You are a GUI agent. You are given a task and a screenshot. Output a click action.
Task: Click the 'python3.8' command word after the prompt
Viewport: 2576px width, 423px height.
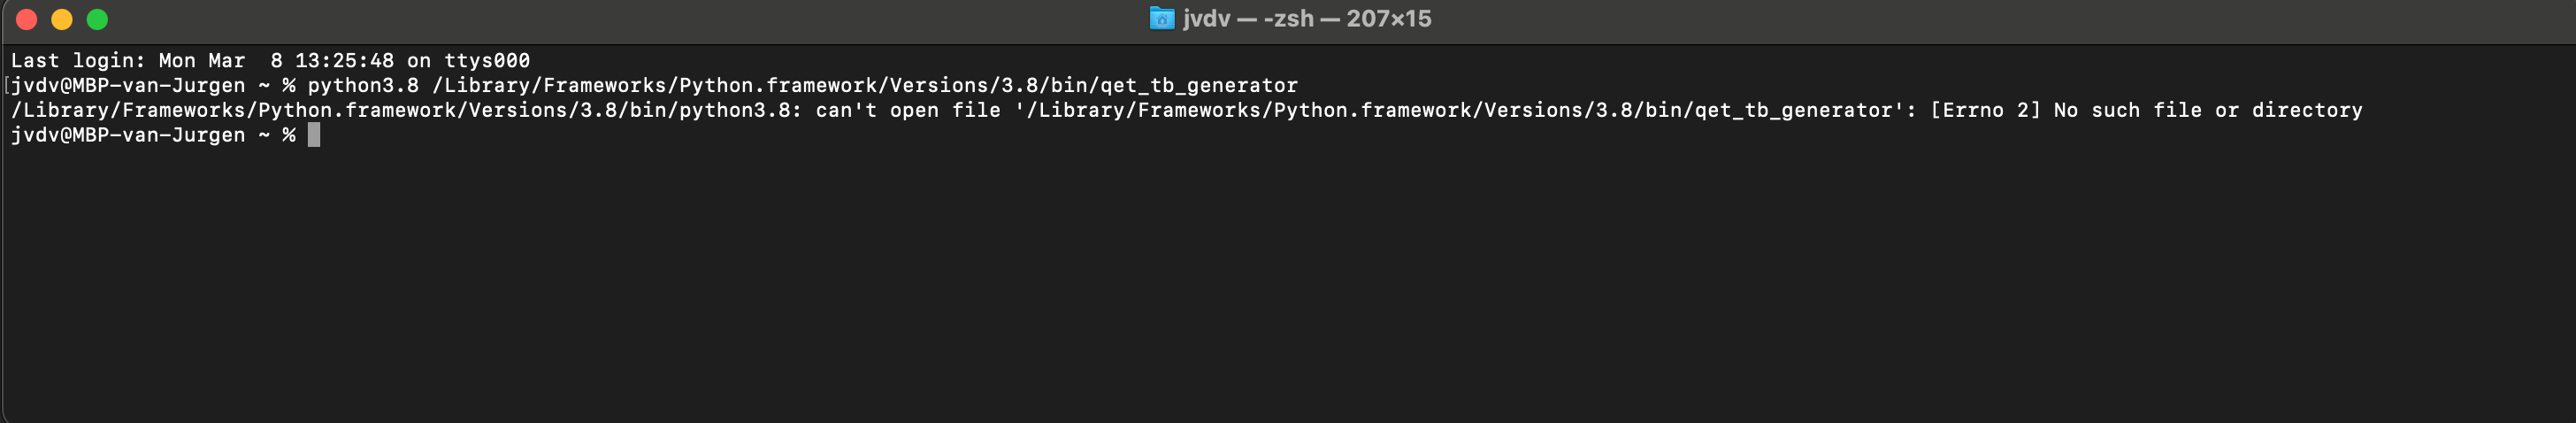(363, 85)
